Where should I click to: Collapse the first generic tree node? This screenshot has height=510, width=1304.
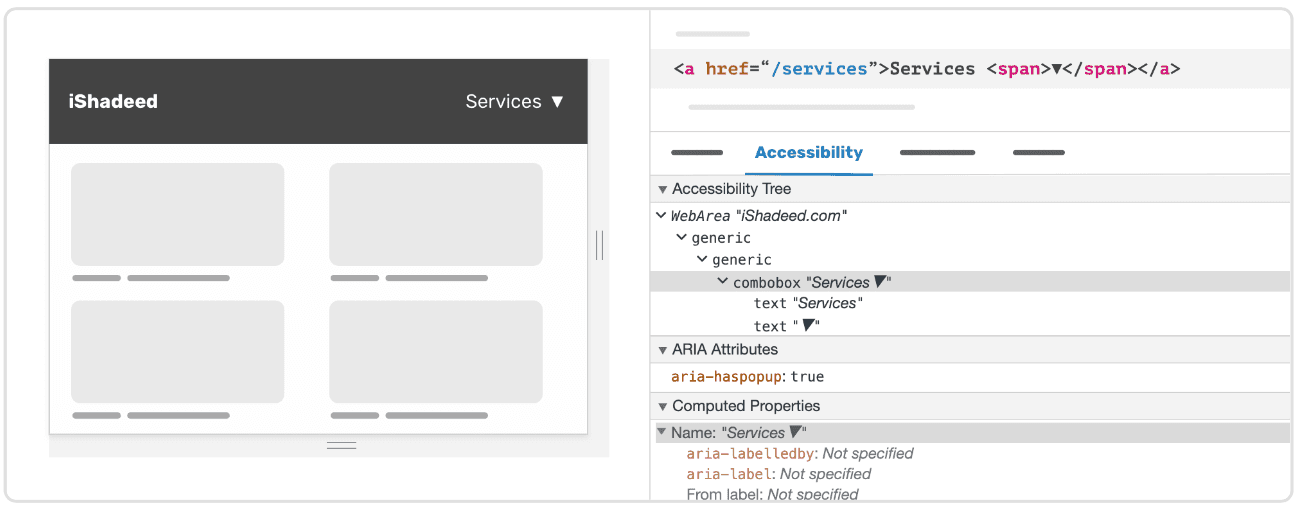682,238
